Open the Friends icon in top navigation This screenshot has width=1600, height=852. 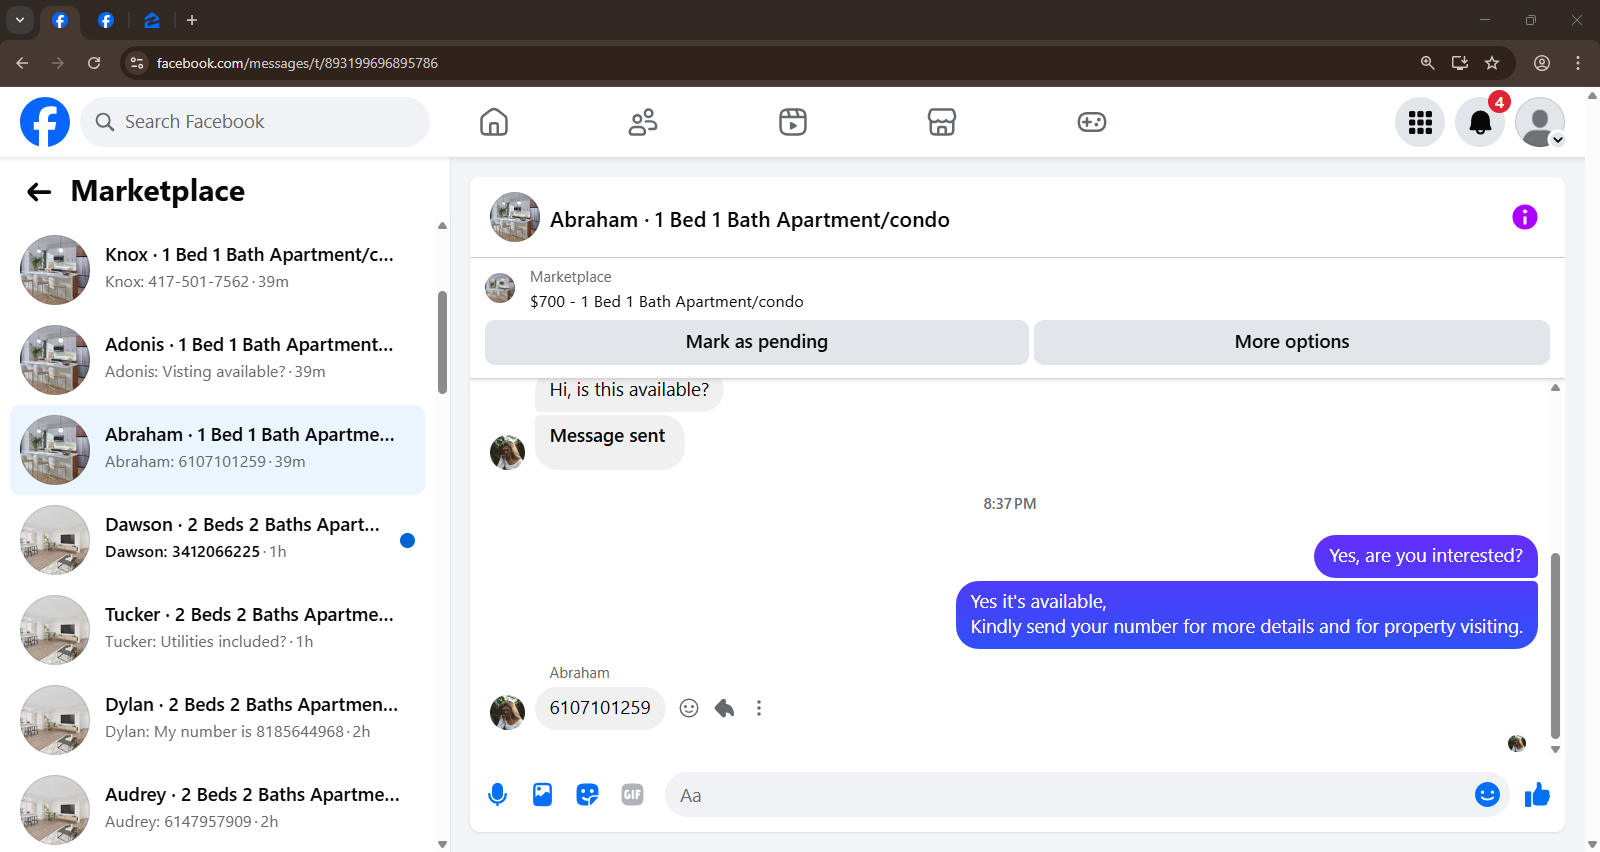pyautogui.click(x=643, y=122)
